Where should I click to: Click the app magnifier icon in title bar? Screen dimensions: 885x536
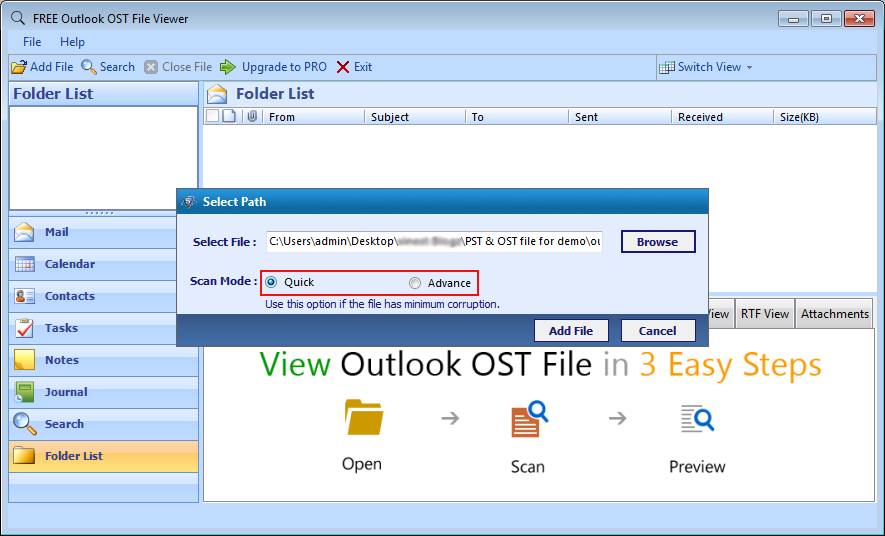coord(18,19)
